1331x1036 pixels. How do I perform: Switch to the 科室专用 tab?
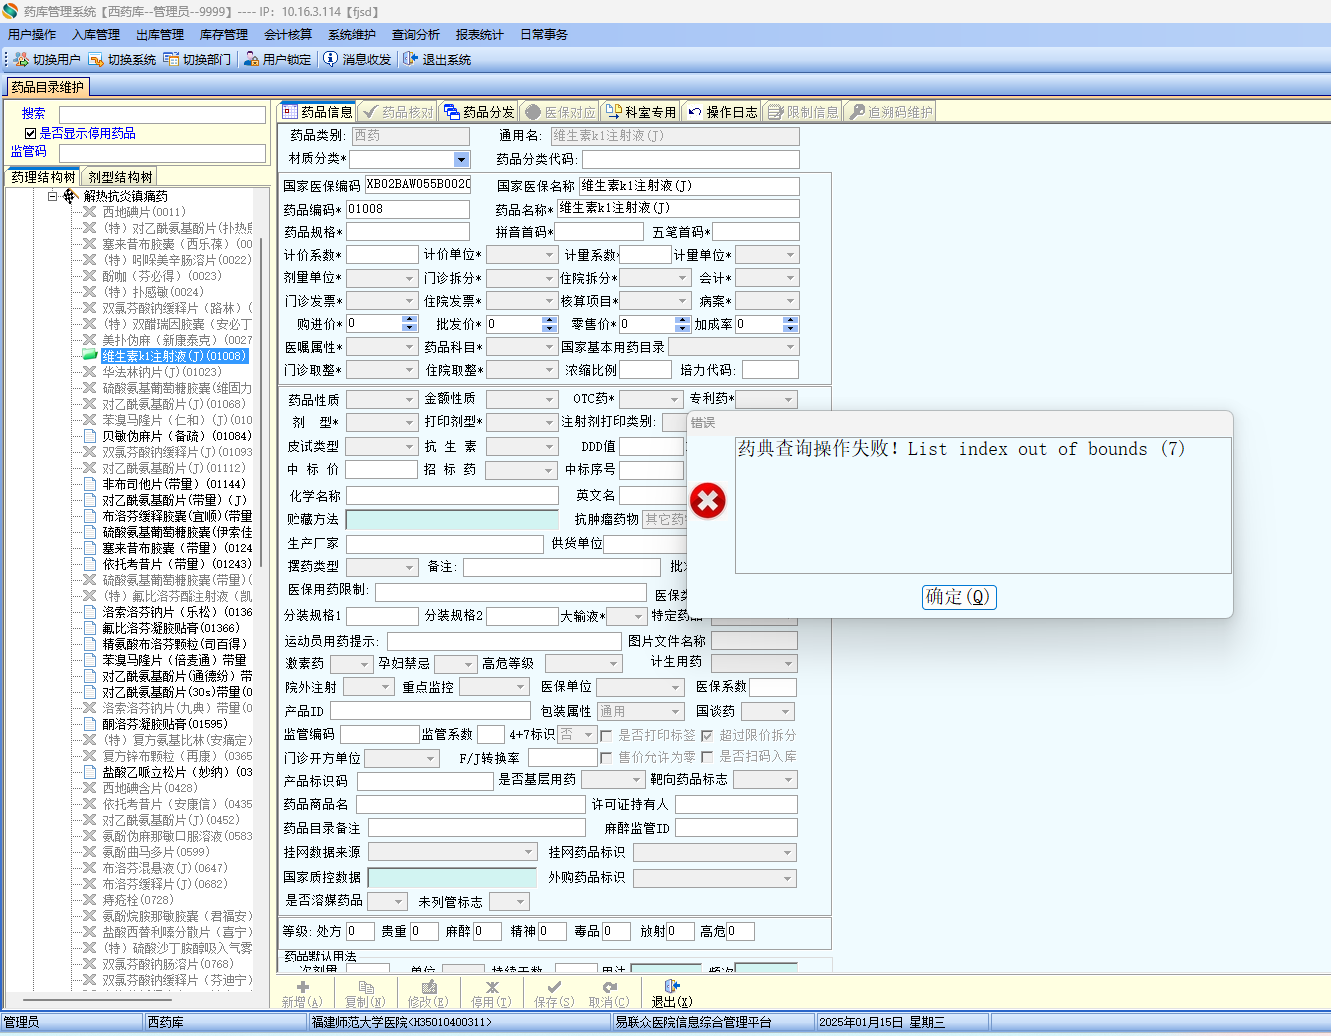point(640,112)
